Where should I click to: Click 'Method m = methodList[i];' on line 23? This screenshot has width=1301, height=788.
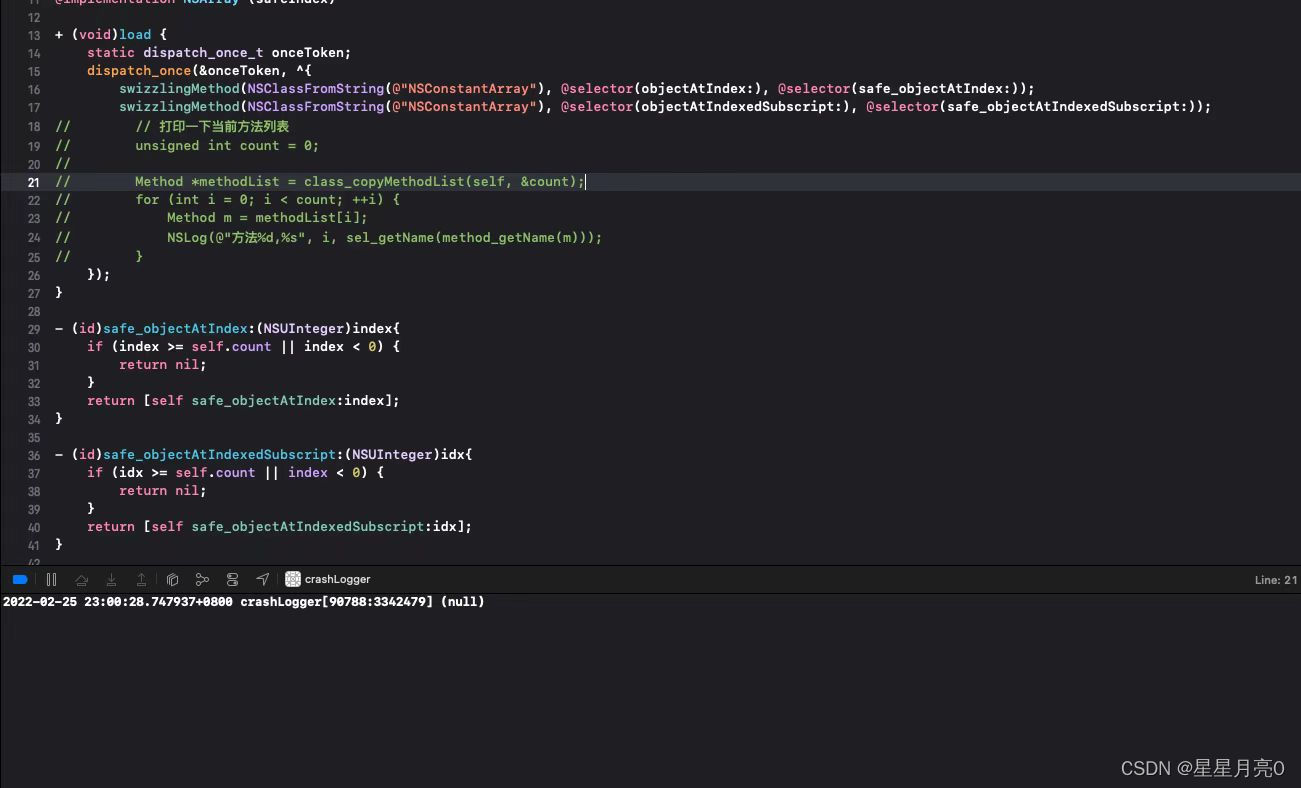(x=267, y=218)
